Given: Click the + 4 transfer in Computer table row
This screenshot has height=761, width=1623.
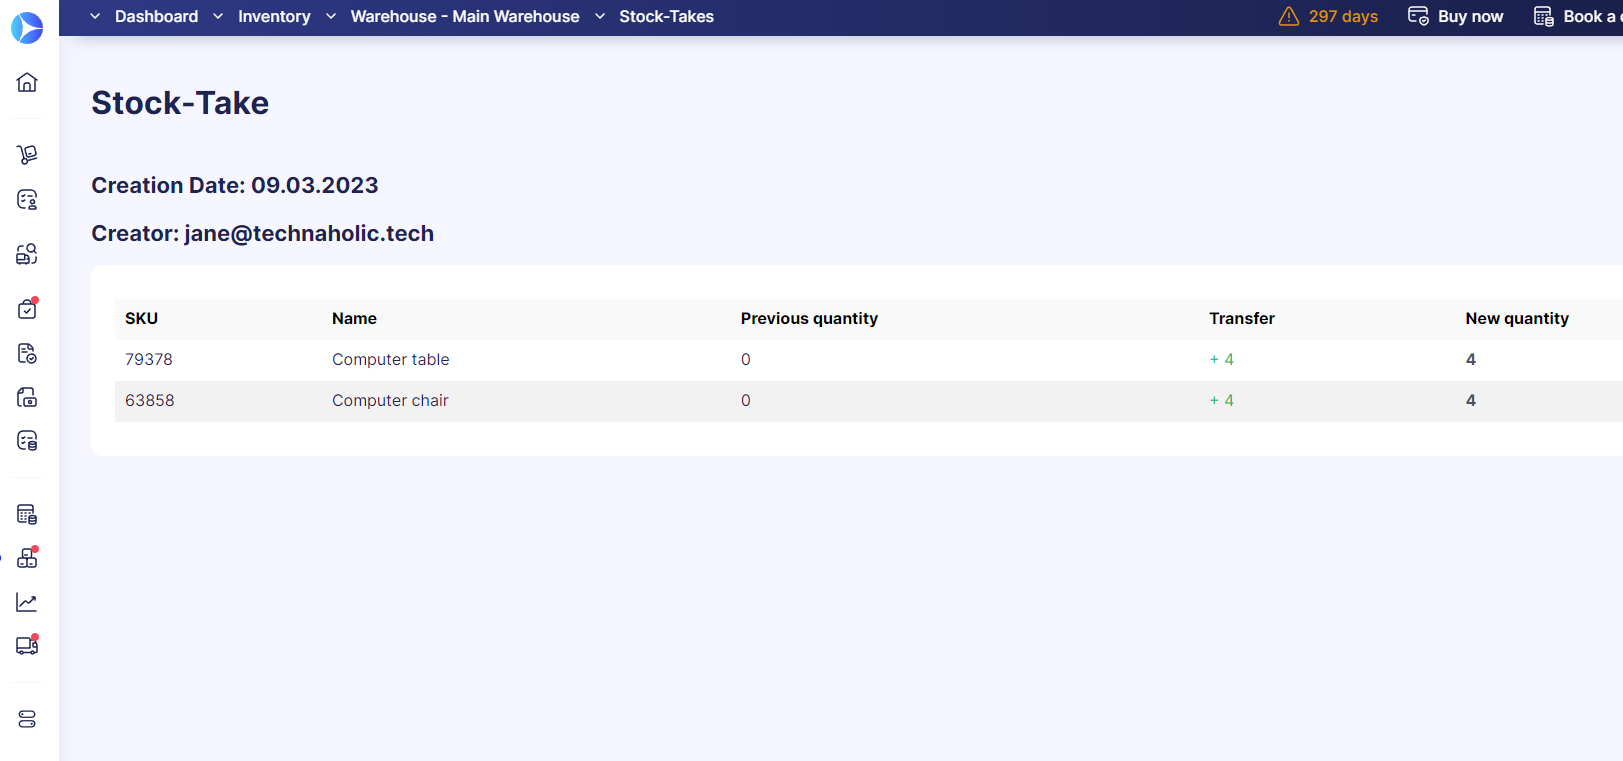Looking at the screenshot, I should click(x=1222, y=359).
